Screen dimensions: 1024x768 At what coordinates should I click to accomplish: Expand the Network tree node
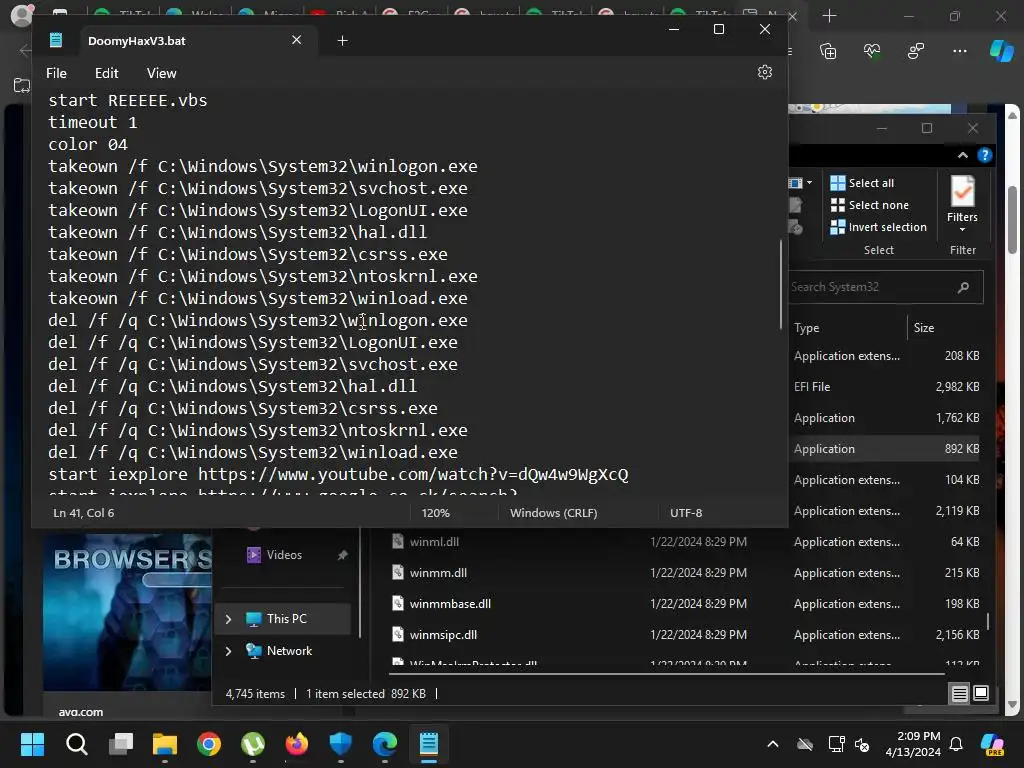[228, 651]
